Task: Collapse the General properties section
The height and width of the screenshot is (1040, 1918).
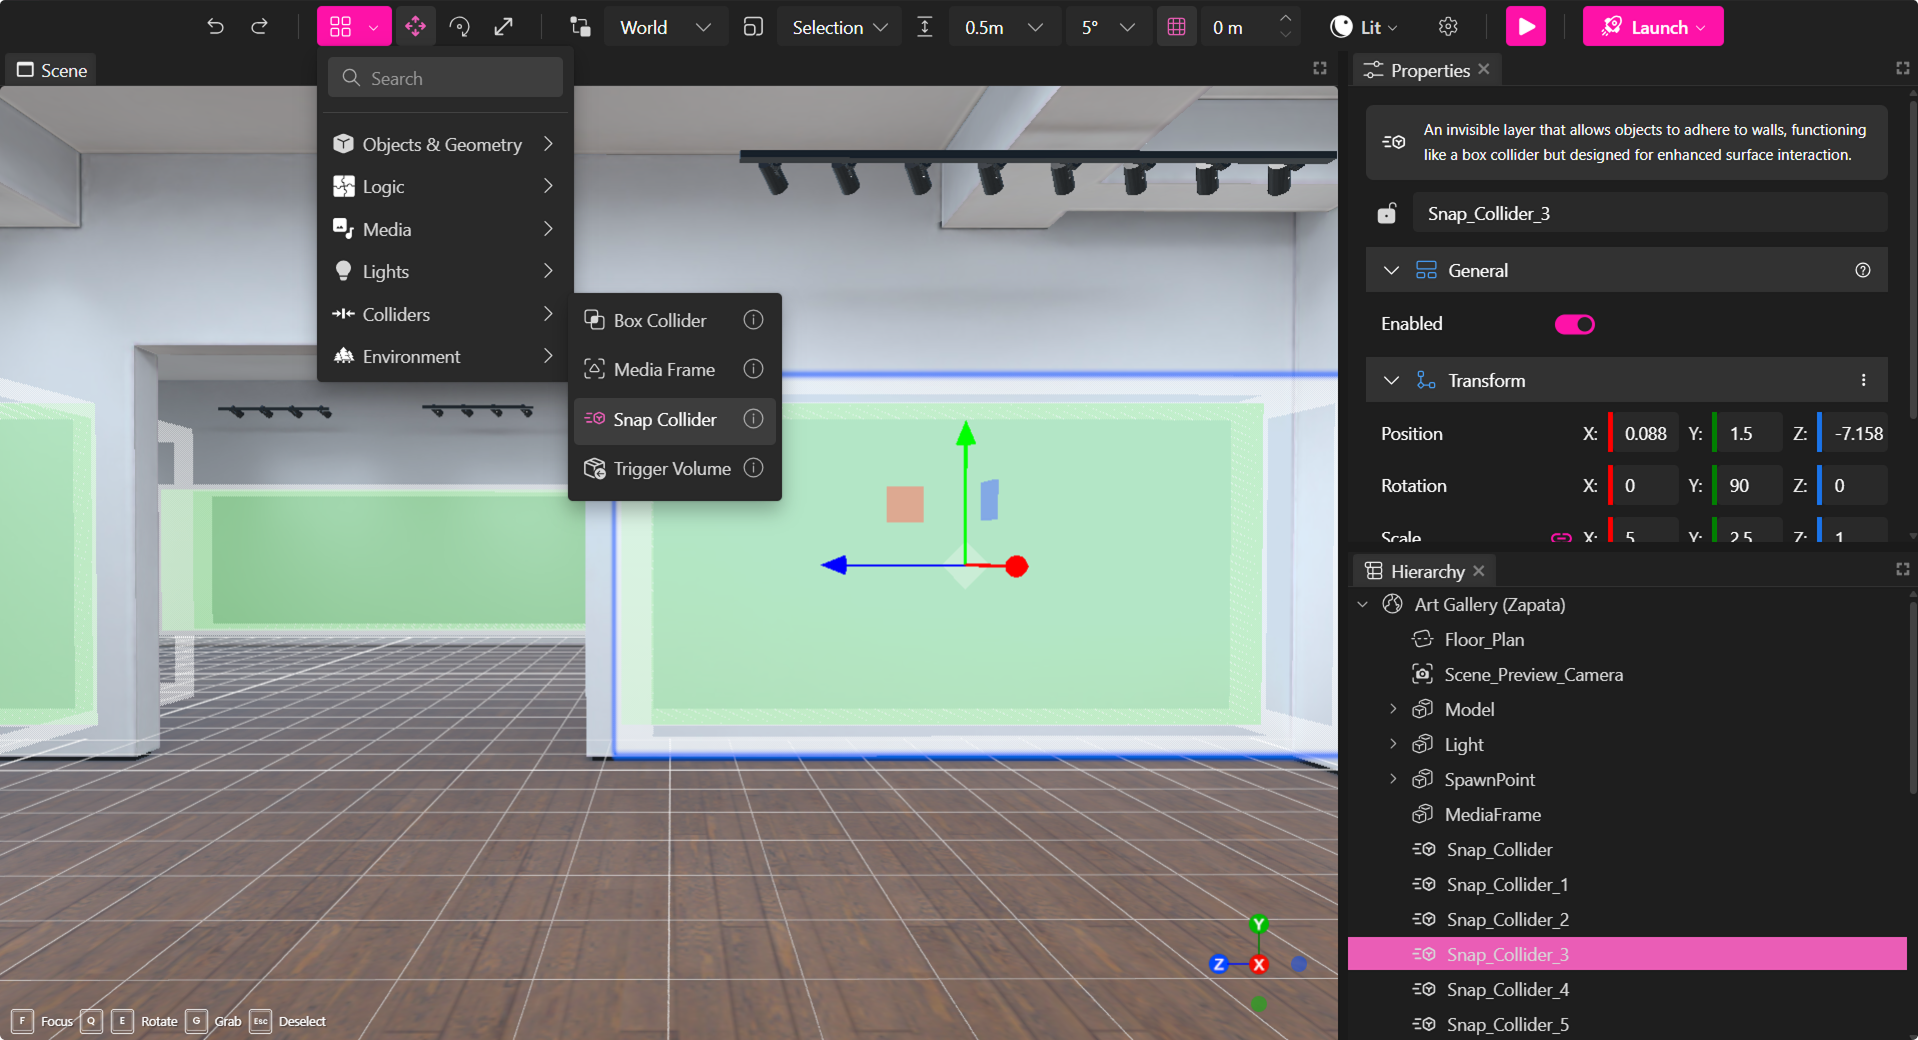Action: pyautogui.click(x=1391, y=270)
